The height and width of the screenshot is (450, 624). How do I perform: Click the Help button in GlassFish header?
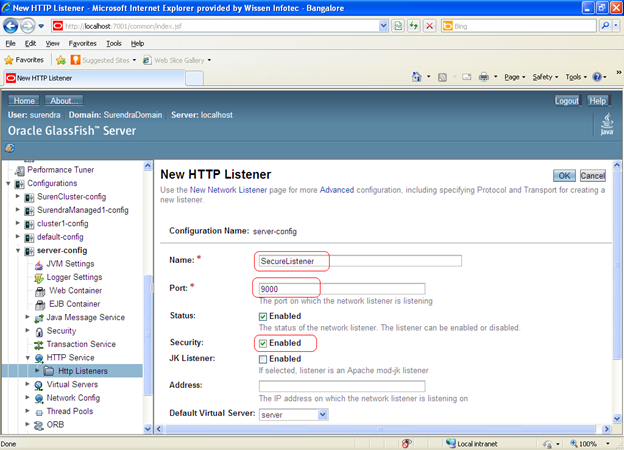click(x=597, y=101)
